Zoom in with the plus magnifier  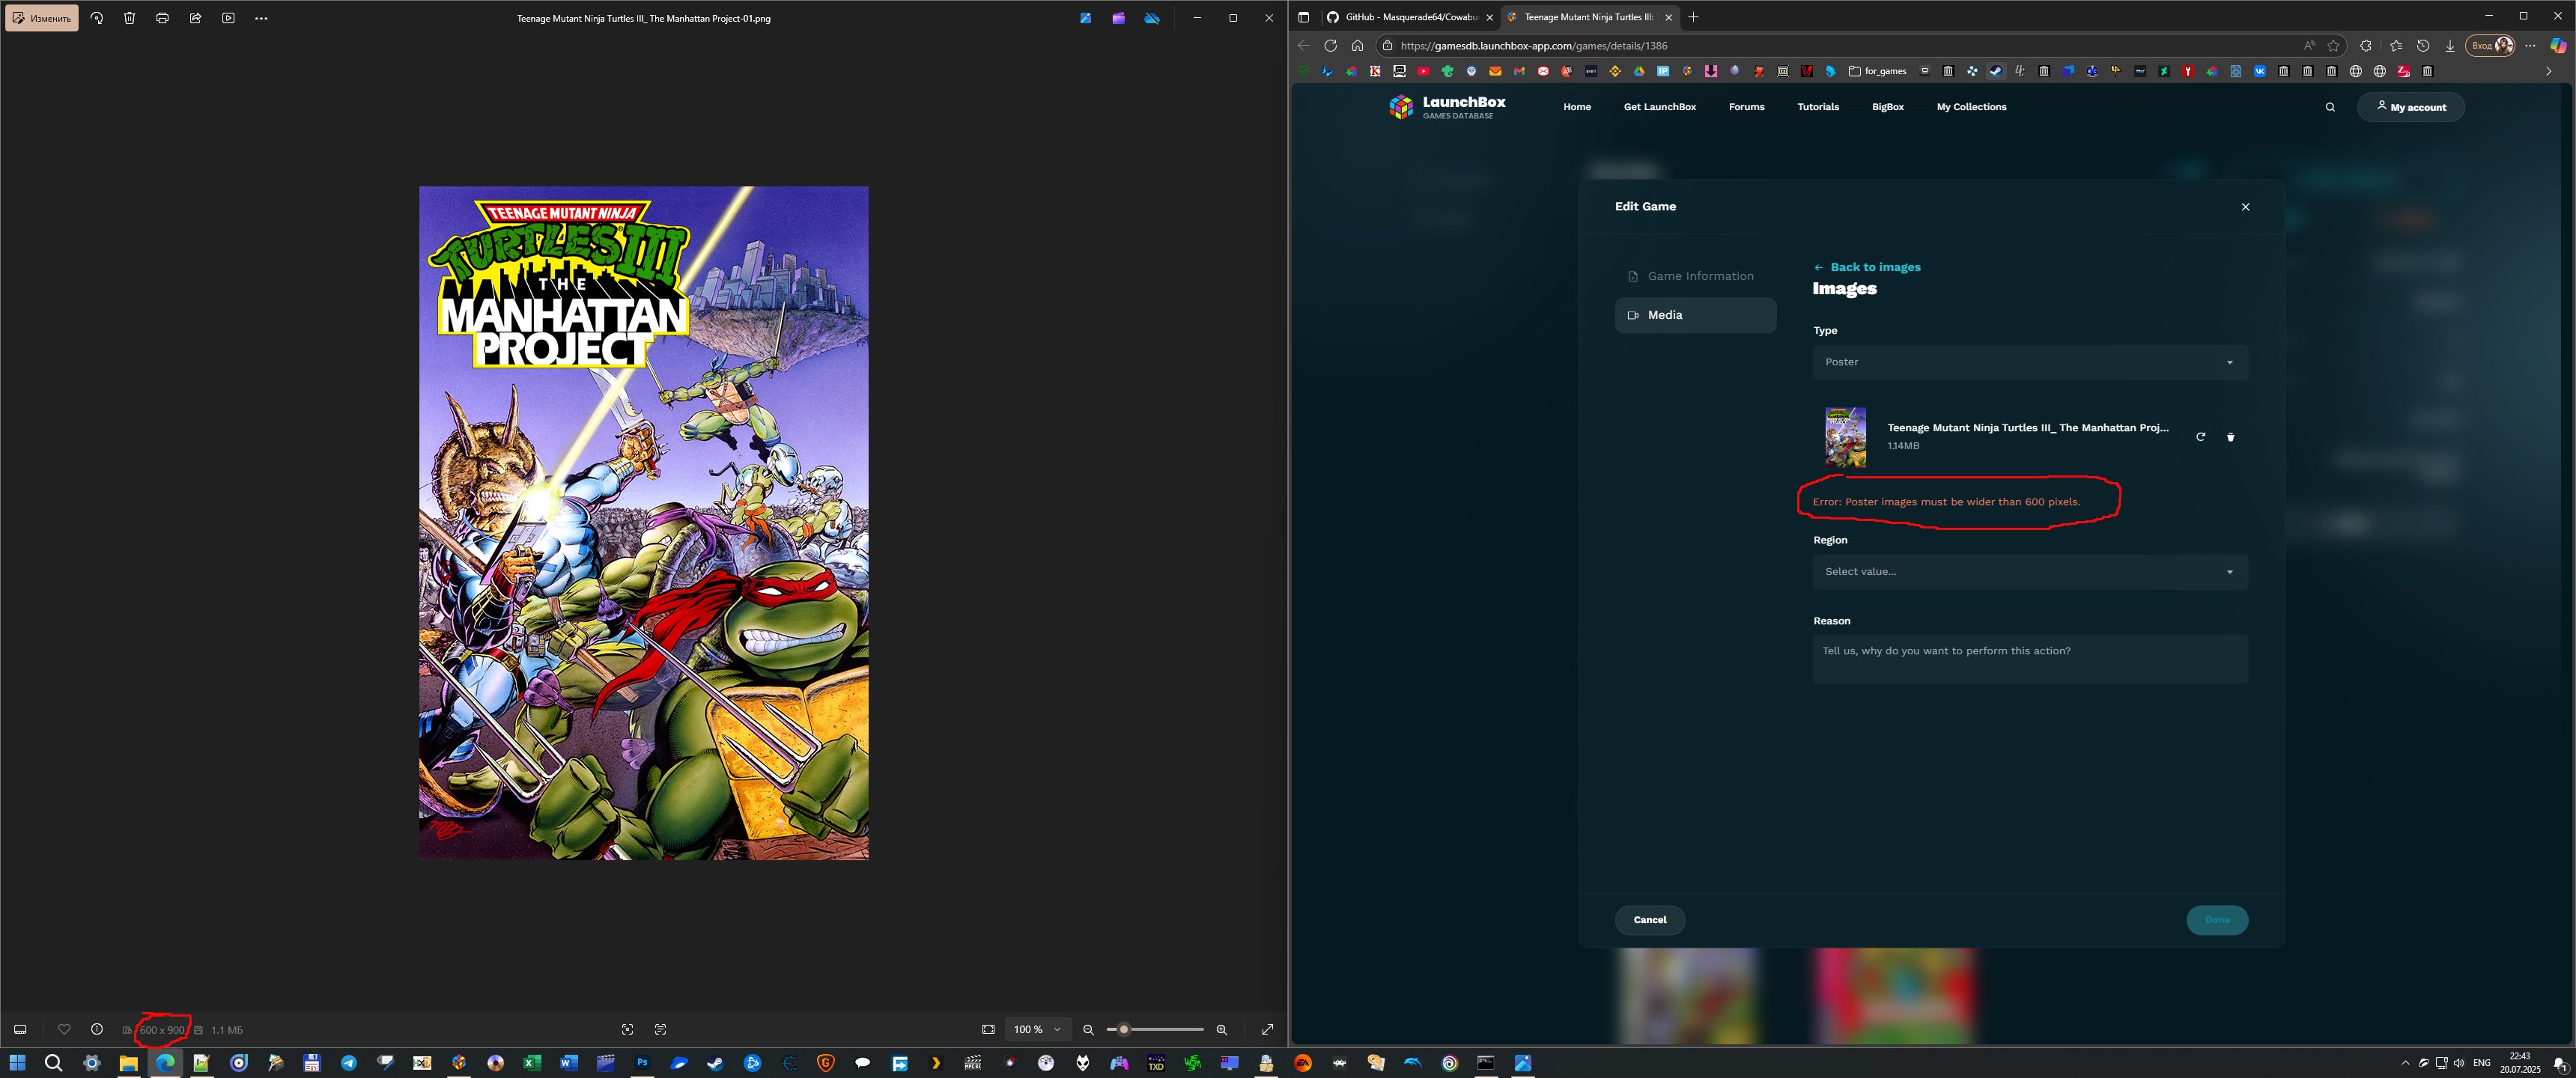tap(1221, 1029)
